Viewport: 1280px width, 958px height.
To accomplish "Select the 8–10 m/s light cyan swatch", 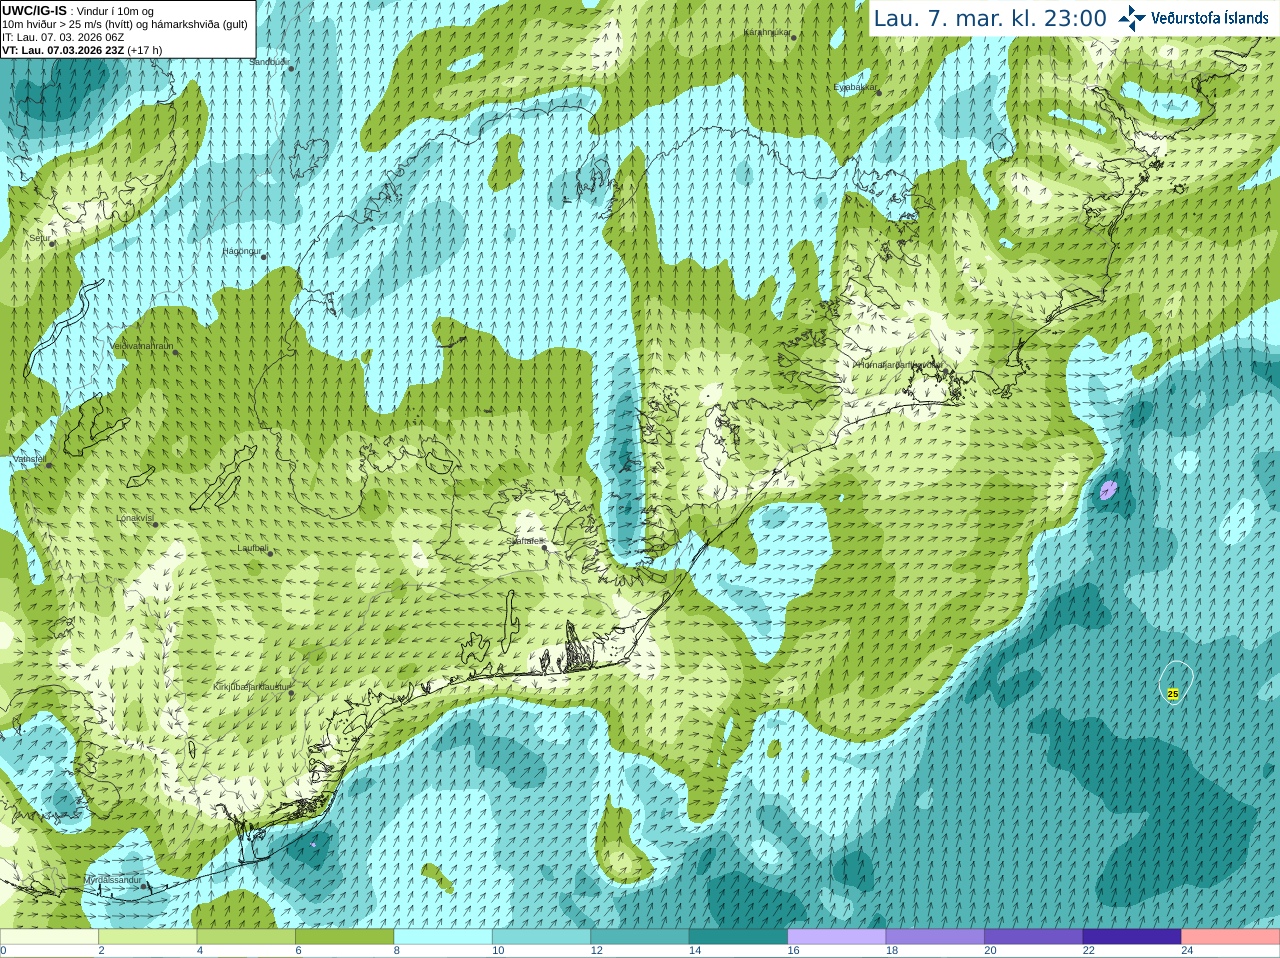I will 443,936.
